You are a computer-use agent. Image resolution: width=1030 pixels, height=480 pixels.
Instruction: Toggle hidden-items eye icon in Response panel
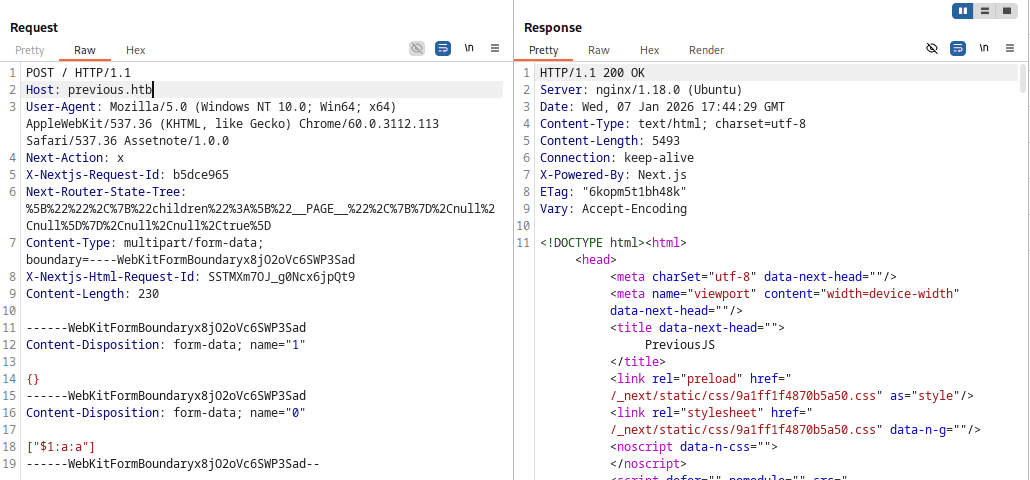tap(932, 48)
